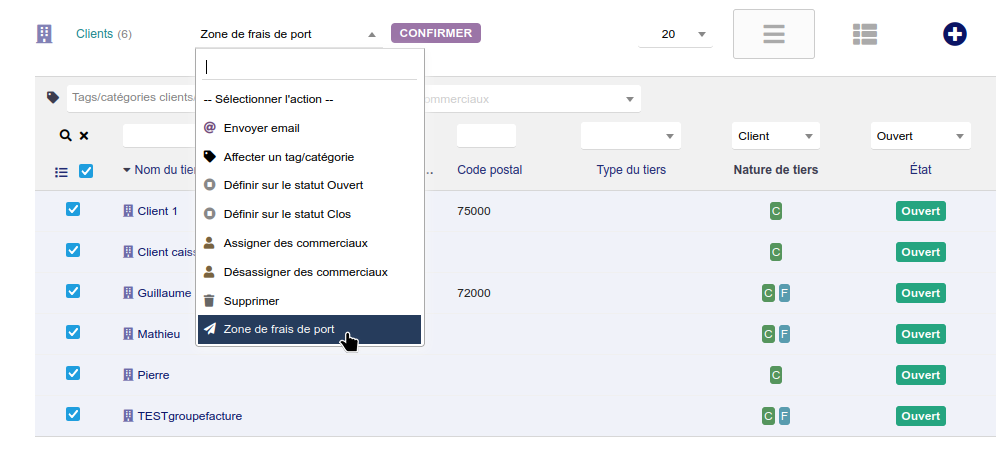Uncheck the Client 1 row checkbox
This screenshot has height=461, width=1006.
point(73,210)
